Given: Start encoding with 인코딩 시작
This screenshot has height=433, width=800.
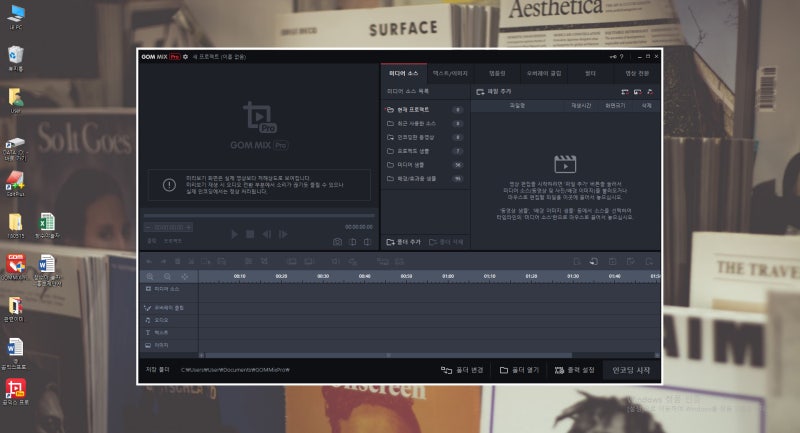Looking at the screenshot, I should (631, 370).
